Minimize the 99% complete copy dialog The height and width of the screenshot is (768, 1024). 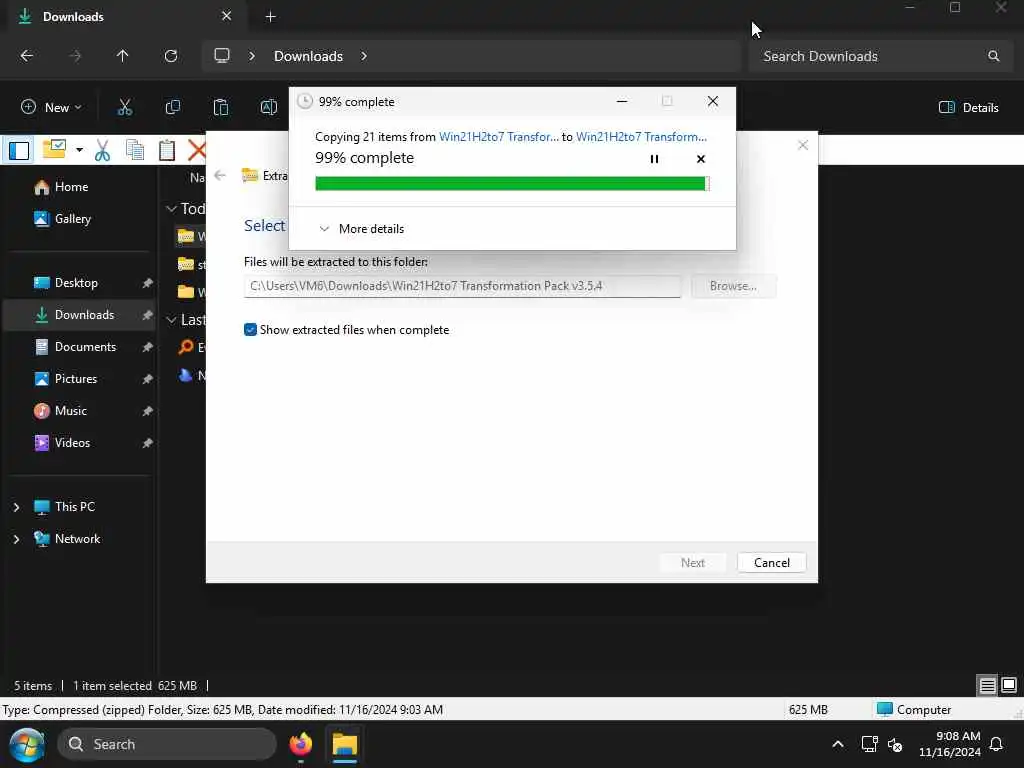coord(622,101)
